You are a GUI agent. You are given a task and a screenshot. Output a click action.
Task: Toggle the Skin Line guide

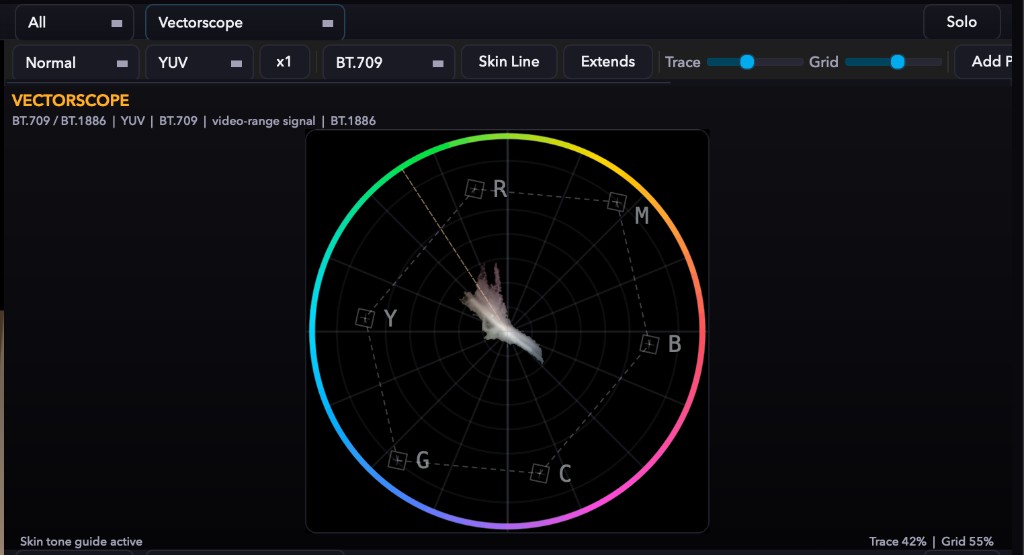coord(509,62)
